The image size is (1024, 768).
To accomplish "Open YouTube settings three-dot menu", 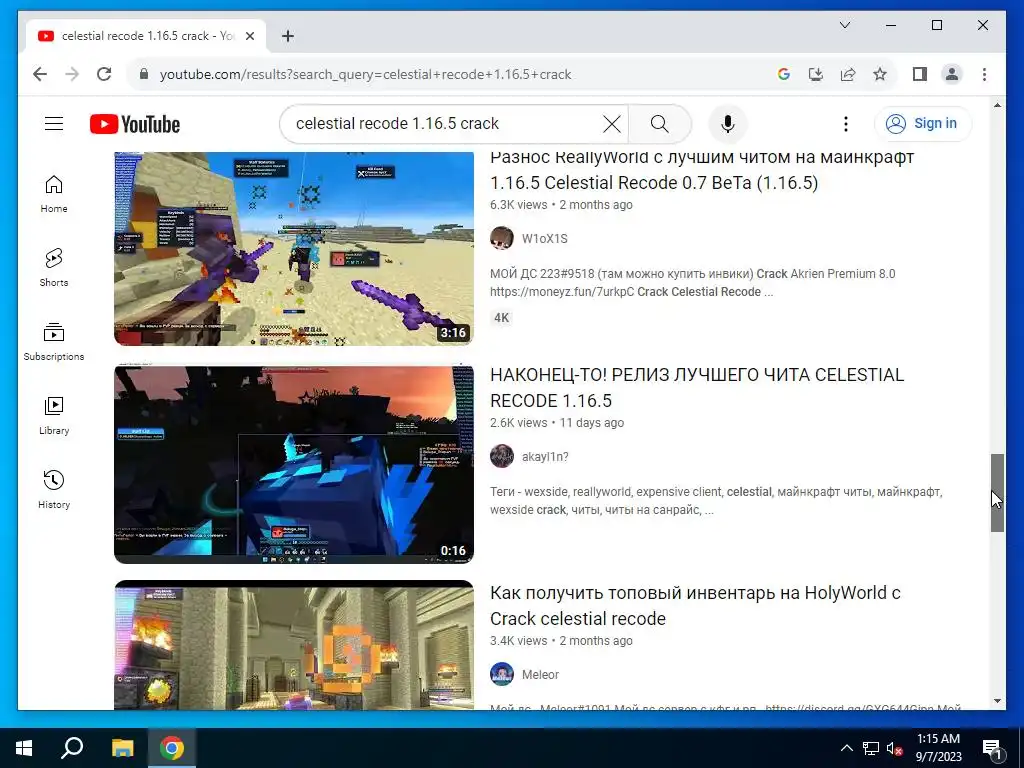I will click(846, 123).
